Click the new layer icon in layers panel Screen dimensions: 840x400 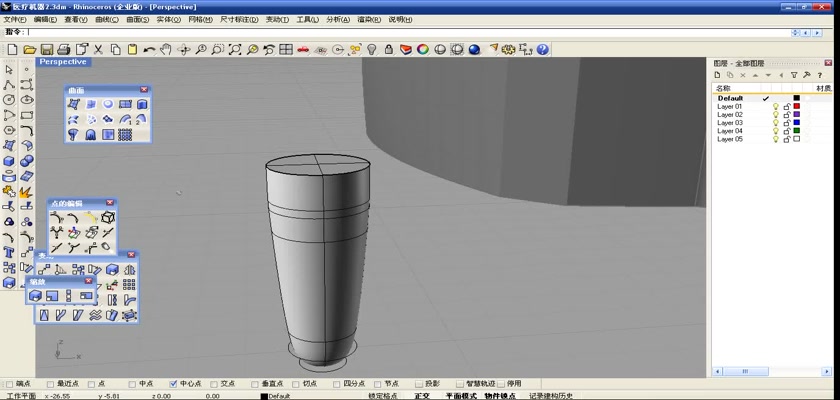click(719, 75)
